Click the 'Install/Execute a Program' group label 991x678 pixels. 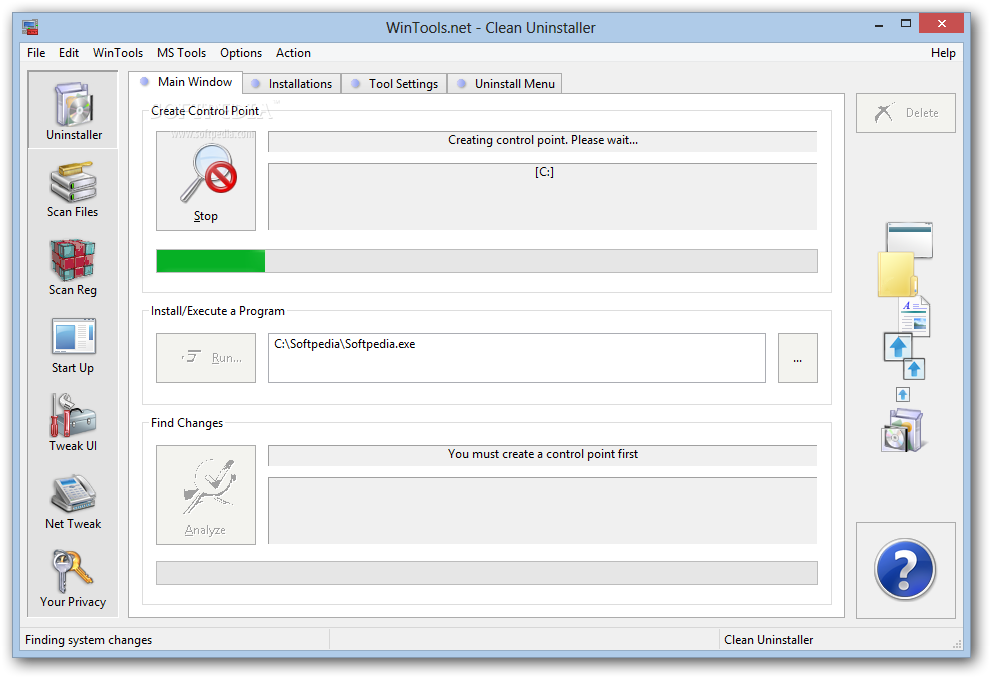click(217, 311)
